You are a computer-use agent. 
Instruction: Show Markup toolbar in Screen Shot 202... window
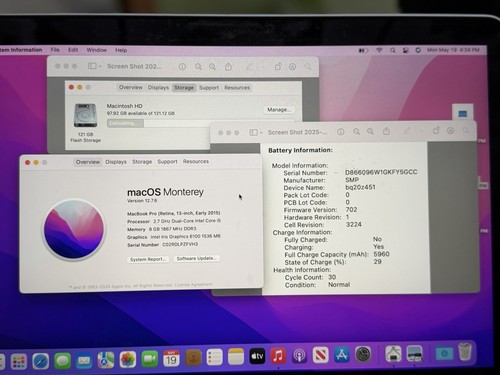pyautogui.click(x=292, y=67)
